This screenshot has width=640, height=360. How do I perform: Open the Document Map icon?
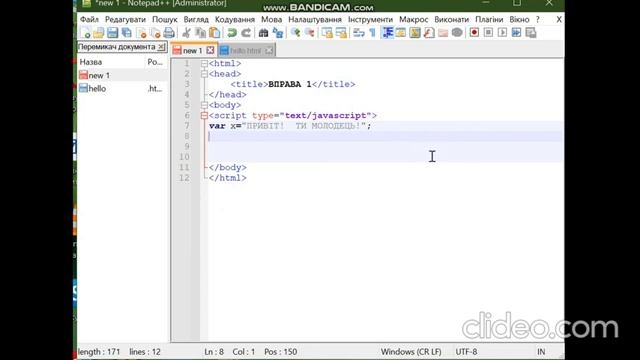(415, 33)
